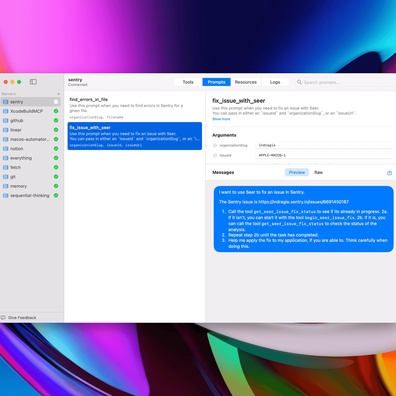Click the green status dot for memory
This screenshot has width=396, height=396.
[56, 186]
